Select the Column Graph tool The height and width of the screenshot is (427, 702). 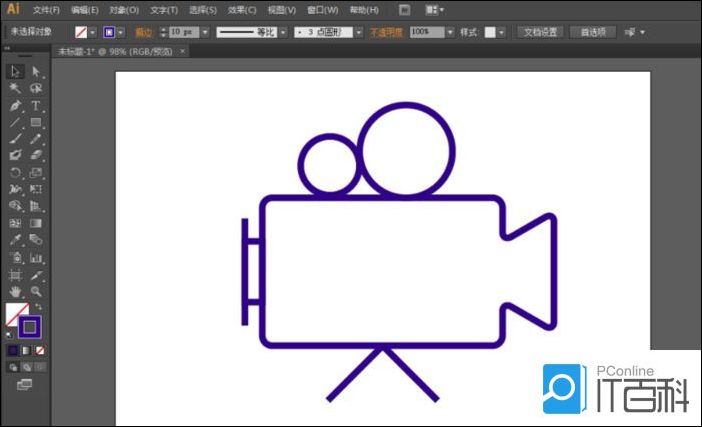36,257
